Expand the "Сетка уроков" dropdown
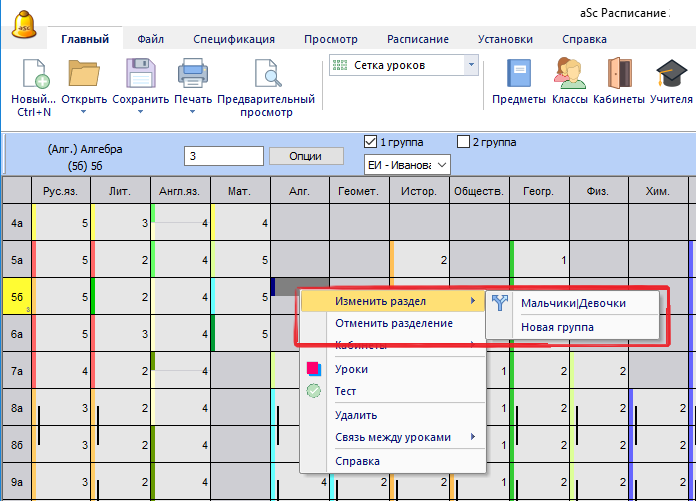696x501 pixels. pos(470,65)
